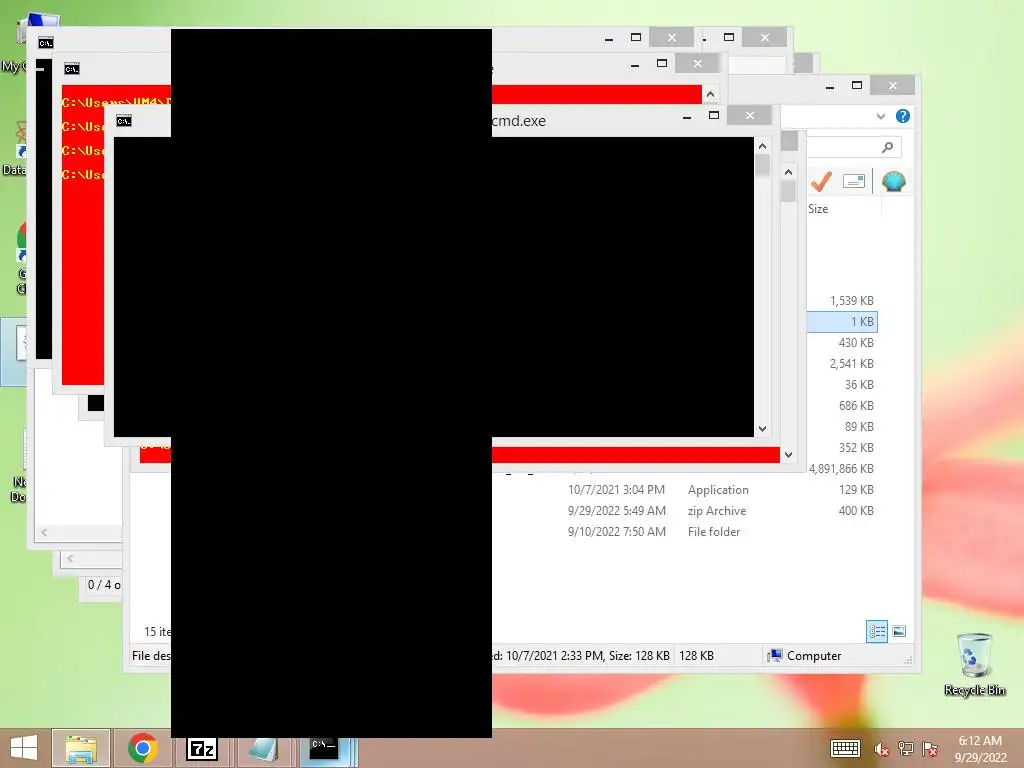Open the Action Center flag icon
The width and height of the screenshot is (1024, 768).
click(x=930, y=749)
